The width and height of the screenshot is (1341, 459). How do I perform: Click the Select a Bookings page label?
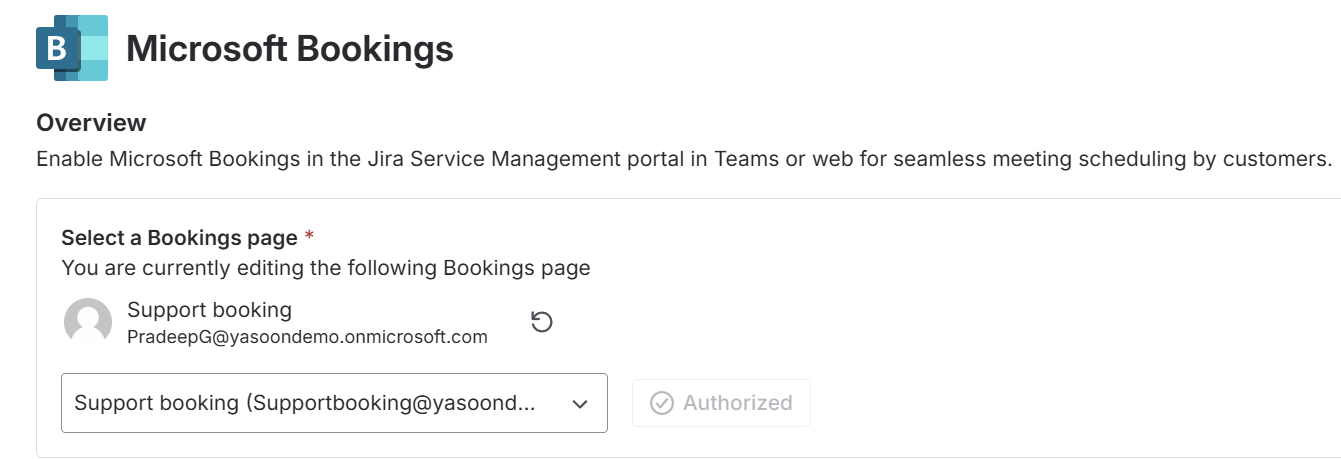[179, 238]
